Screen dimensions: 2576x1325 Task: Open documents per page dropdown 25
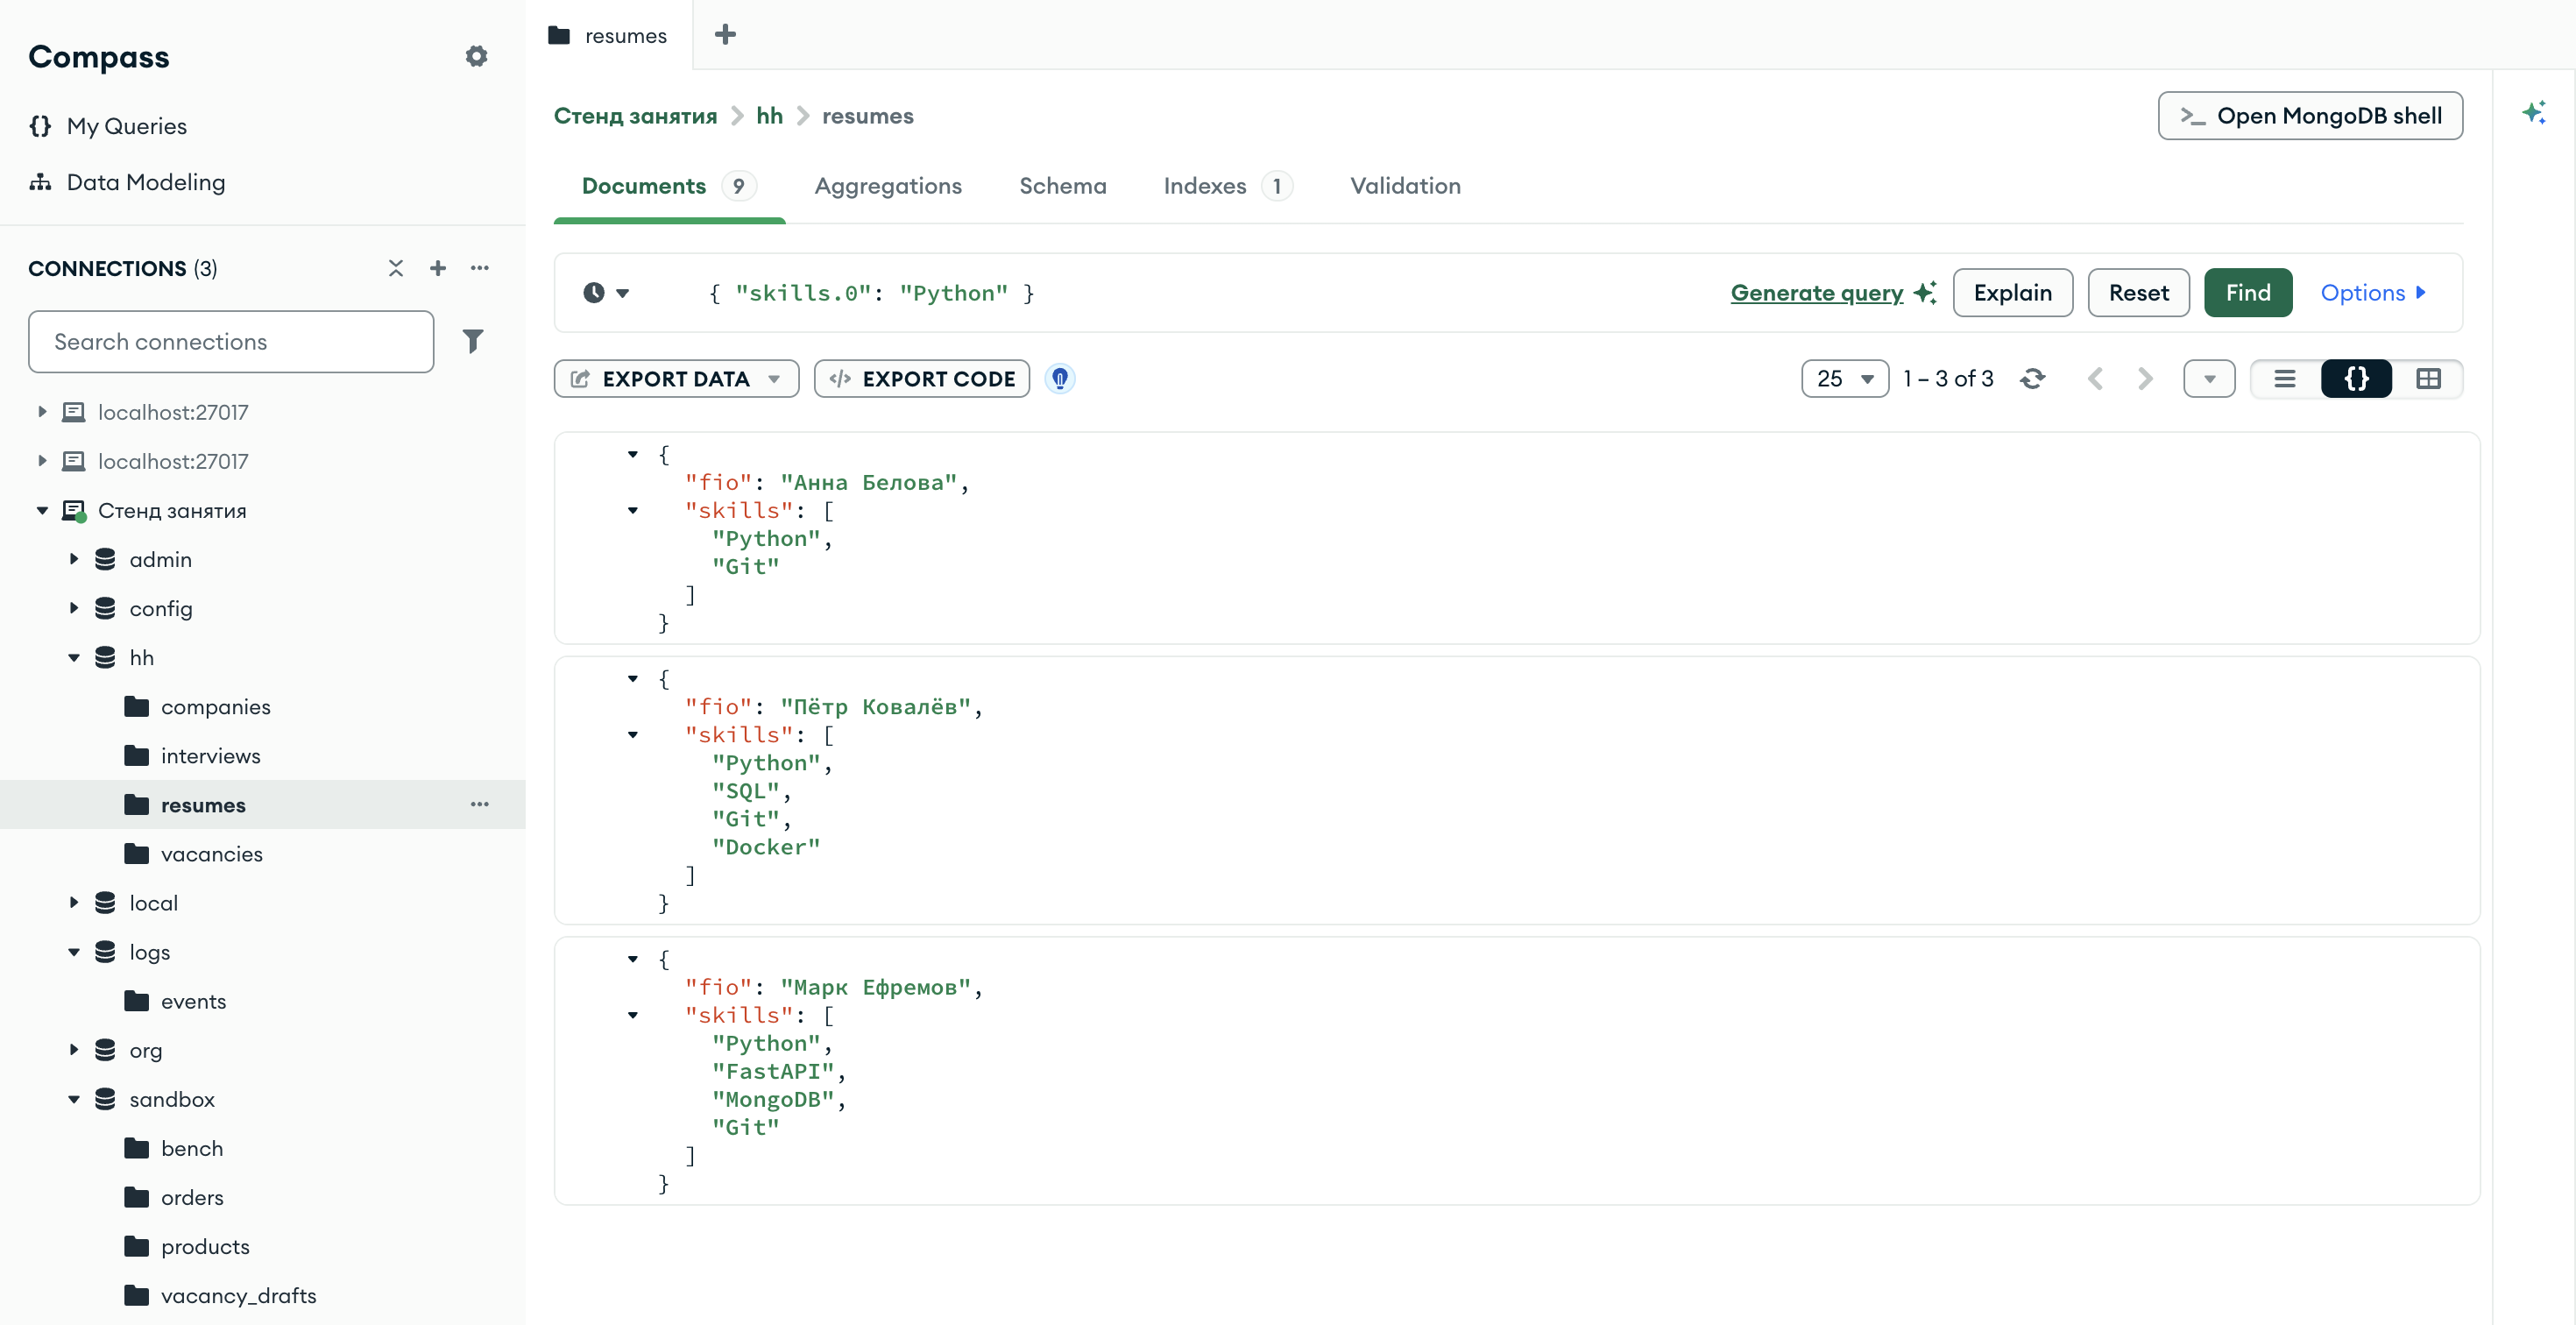pyautogui.click(x=1845, y=379)
